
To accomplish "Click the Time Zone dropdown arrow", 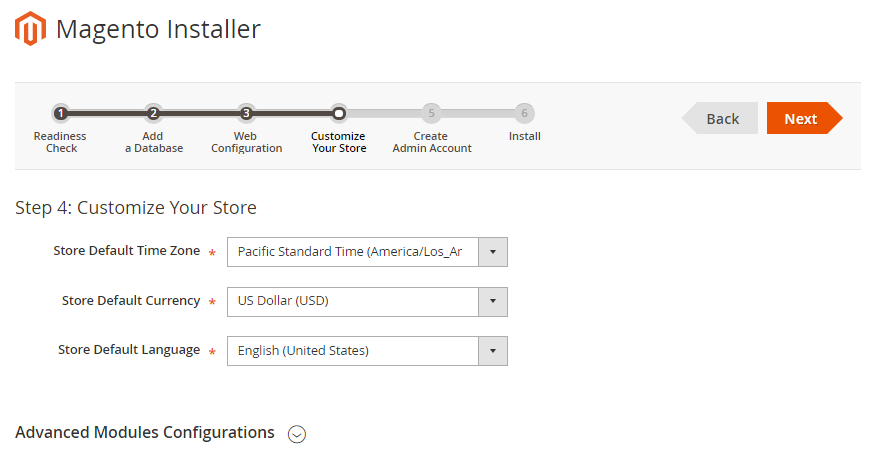I will click(493, 252).
